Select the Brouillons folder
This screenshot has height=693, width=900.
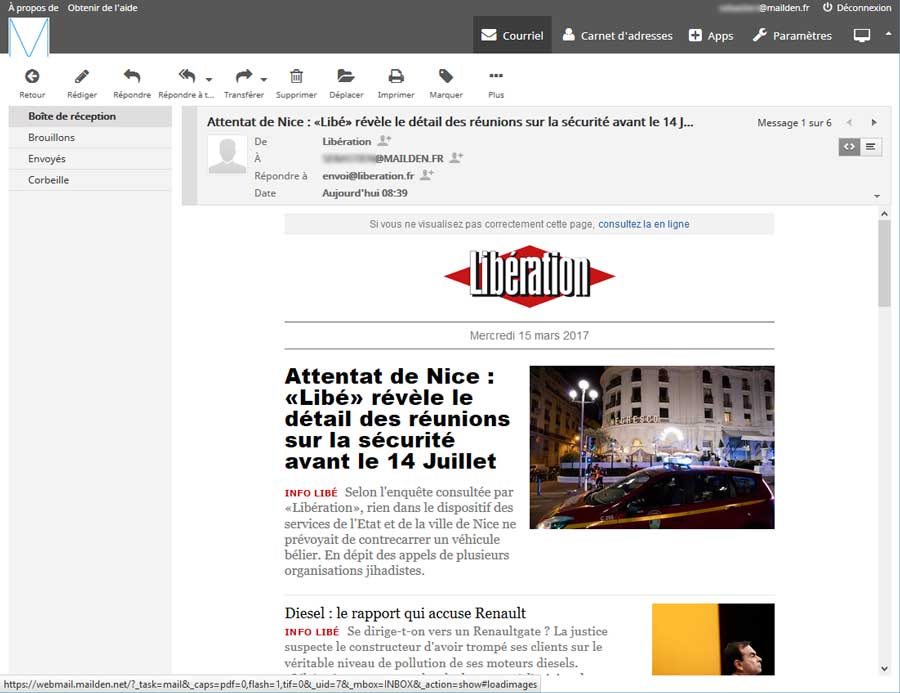tap(90, 137)
